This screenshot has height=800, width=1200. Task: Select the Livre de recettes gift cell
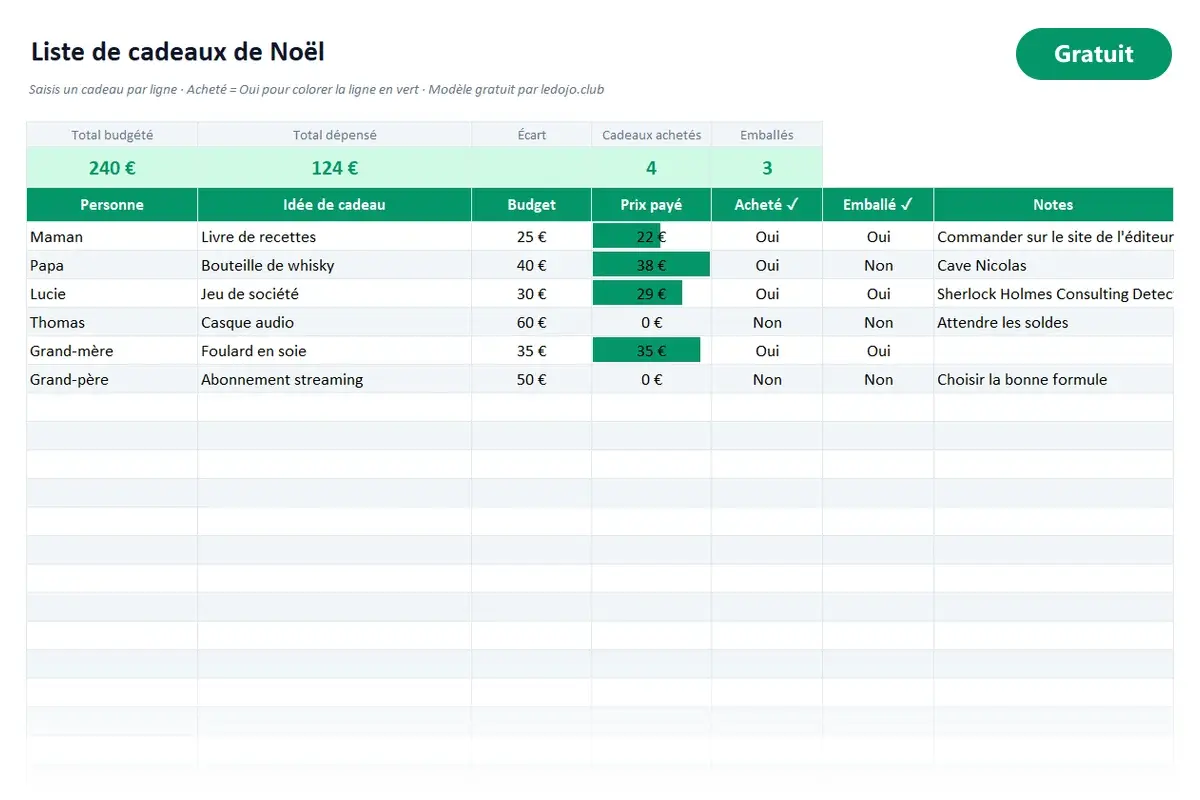point(334,237)
